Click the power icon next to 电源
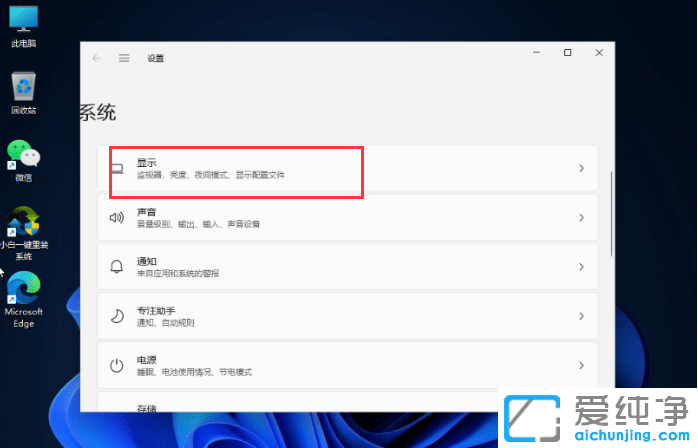The height and width of the screenshot is (448, 698). click(x=117, y=366)
